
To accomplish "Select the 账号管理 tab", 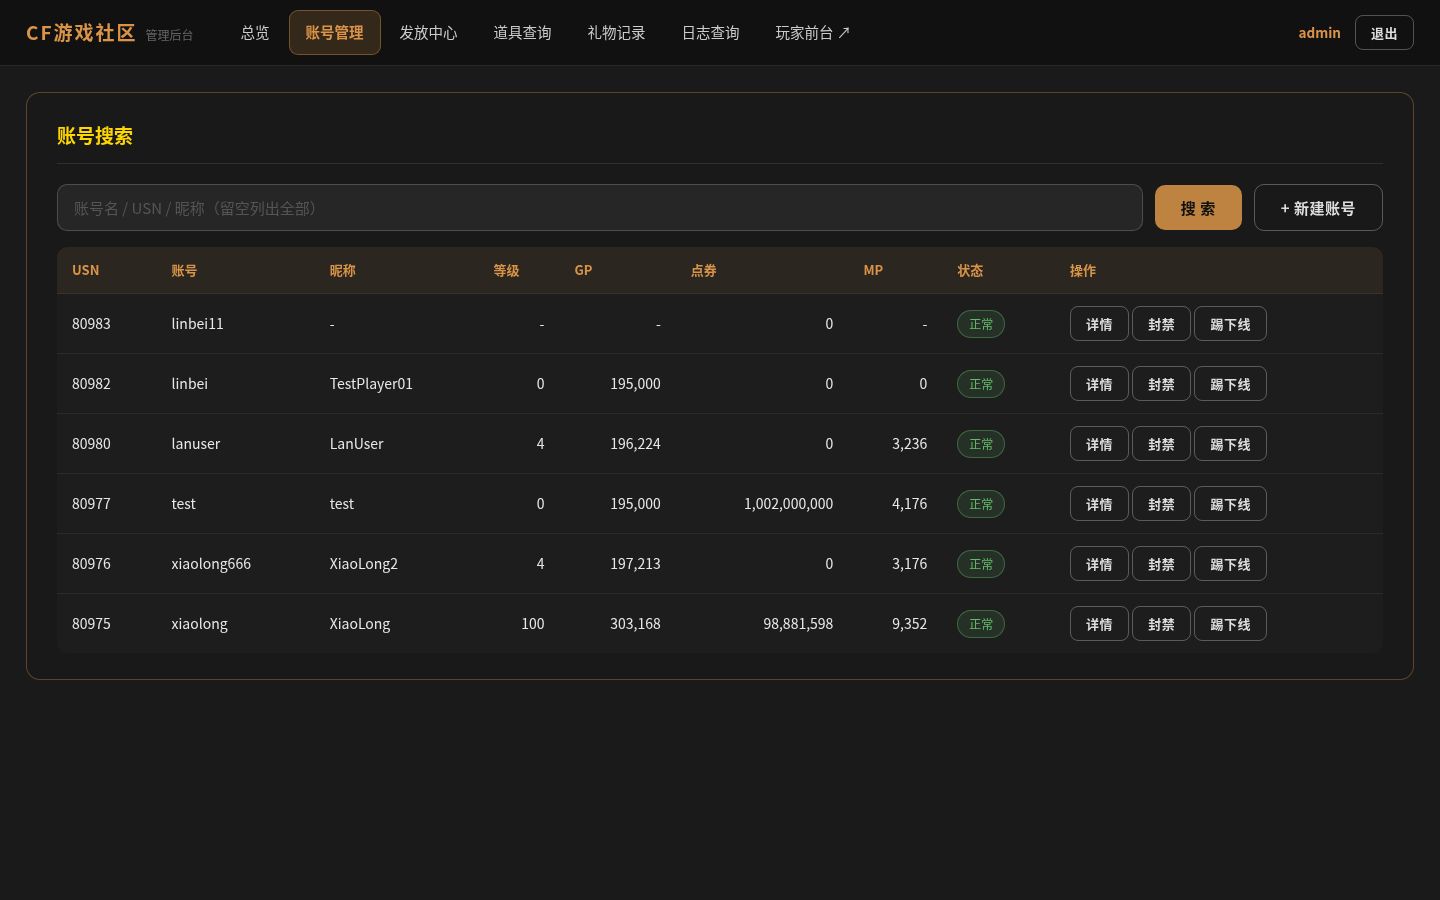I will pos(335,33).
